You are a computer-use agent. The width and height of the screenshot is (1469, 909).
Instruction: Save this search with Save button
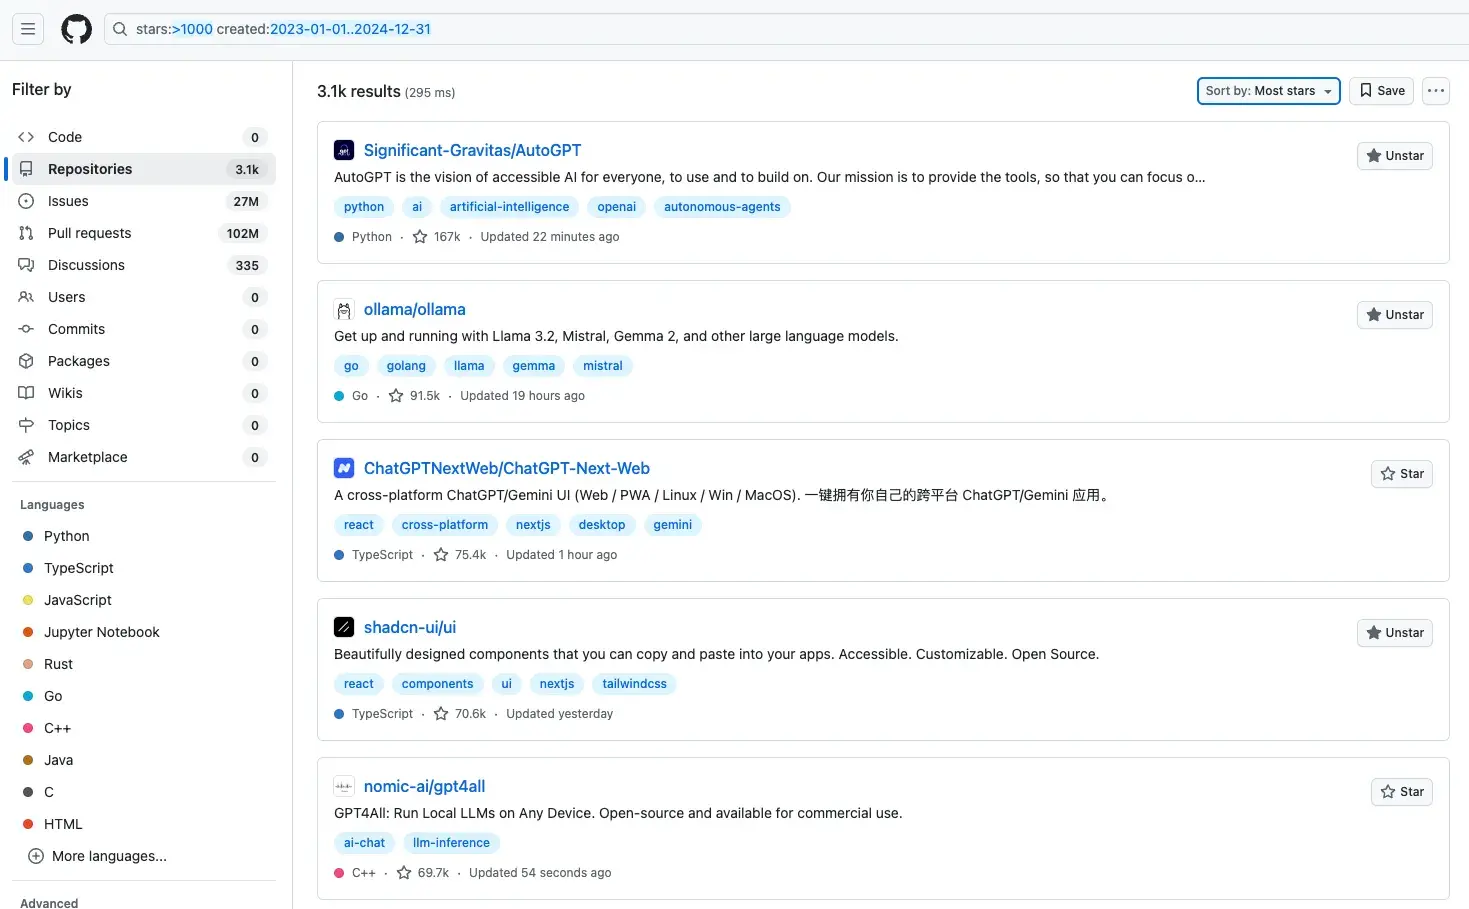click(1381, 91)
